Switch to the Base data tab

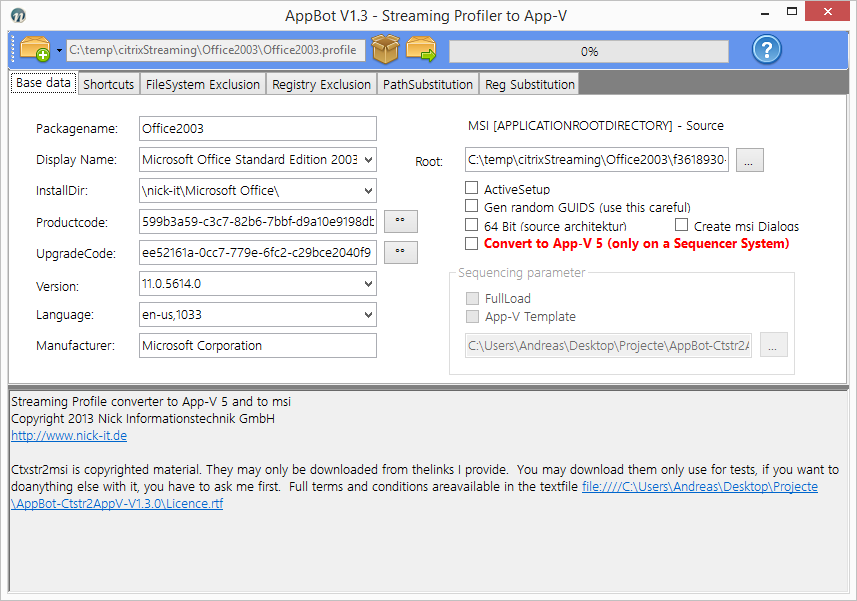point(43,83)
